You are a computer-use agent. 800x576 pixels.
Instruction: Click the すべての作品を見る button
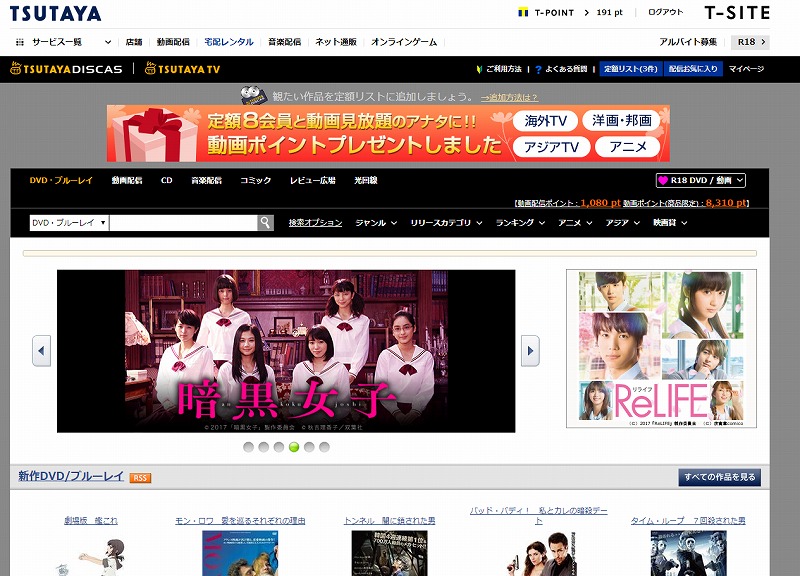click(720, 477)
